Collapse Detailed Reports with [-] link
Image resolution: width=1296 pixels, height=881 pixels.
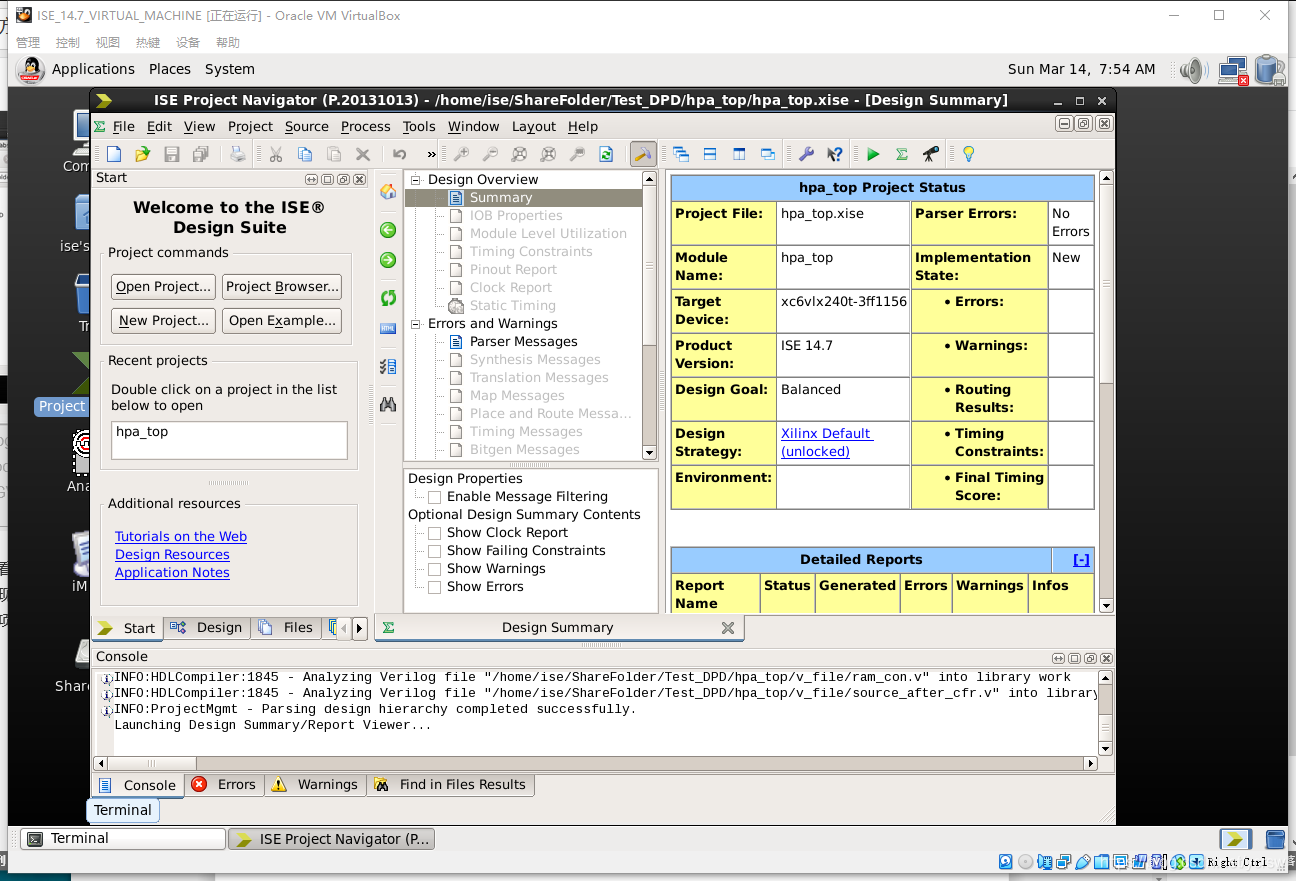tap(1081, 560)
